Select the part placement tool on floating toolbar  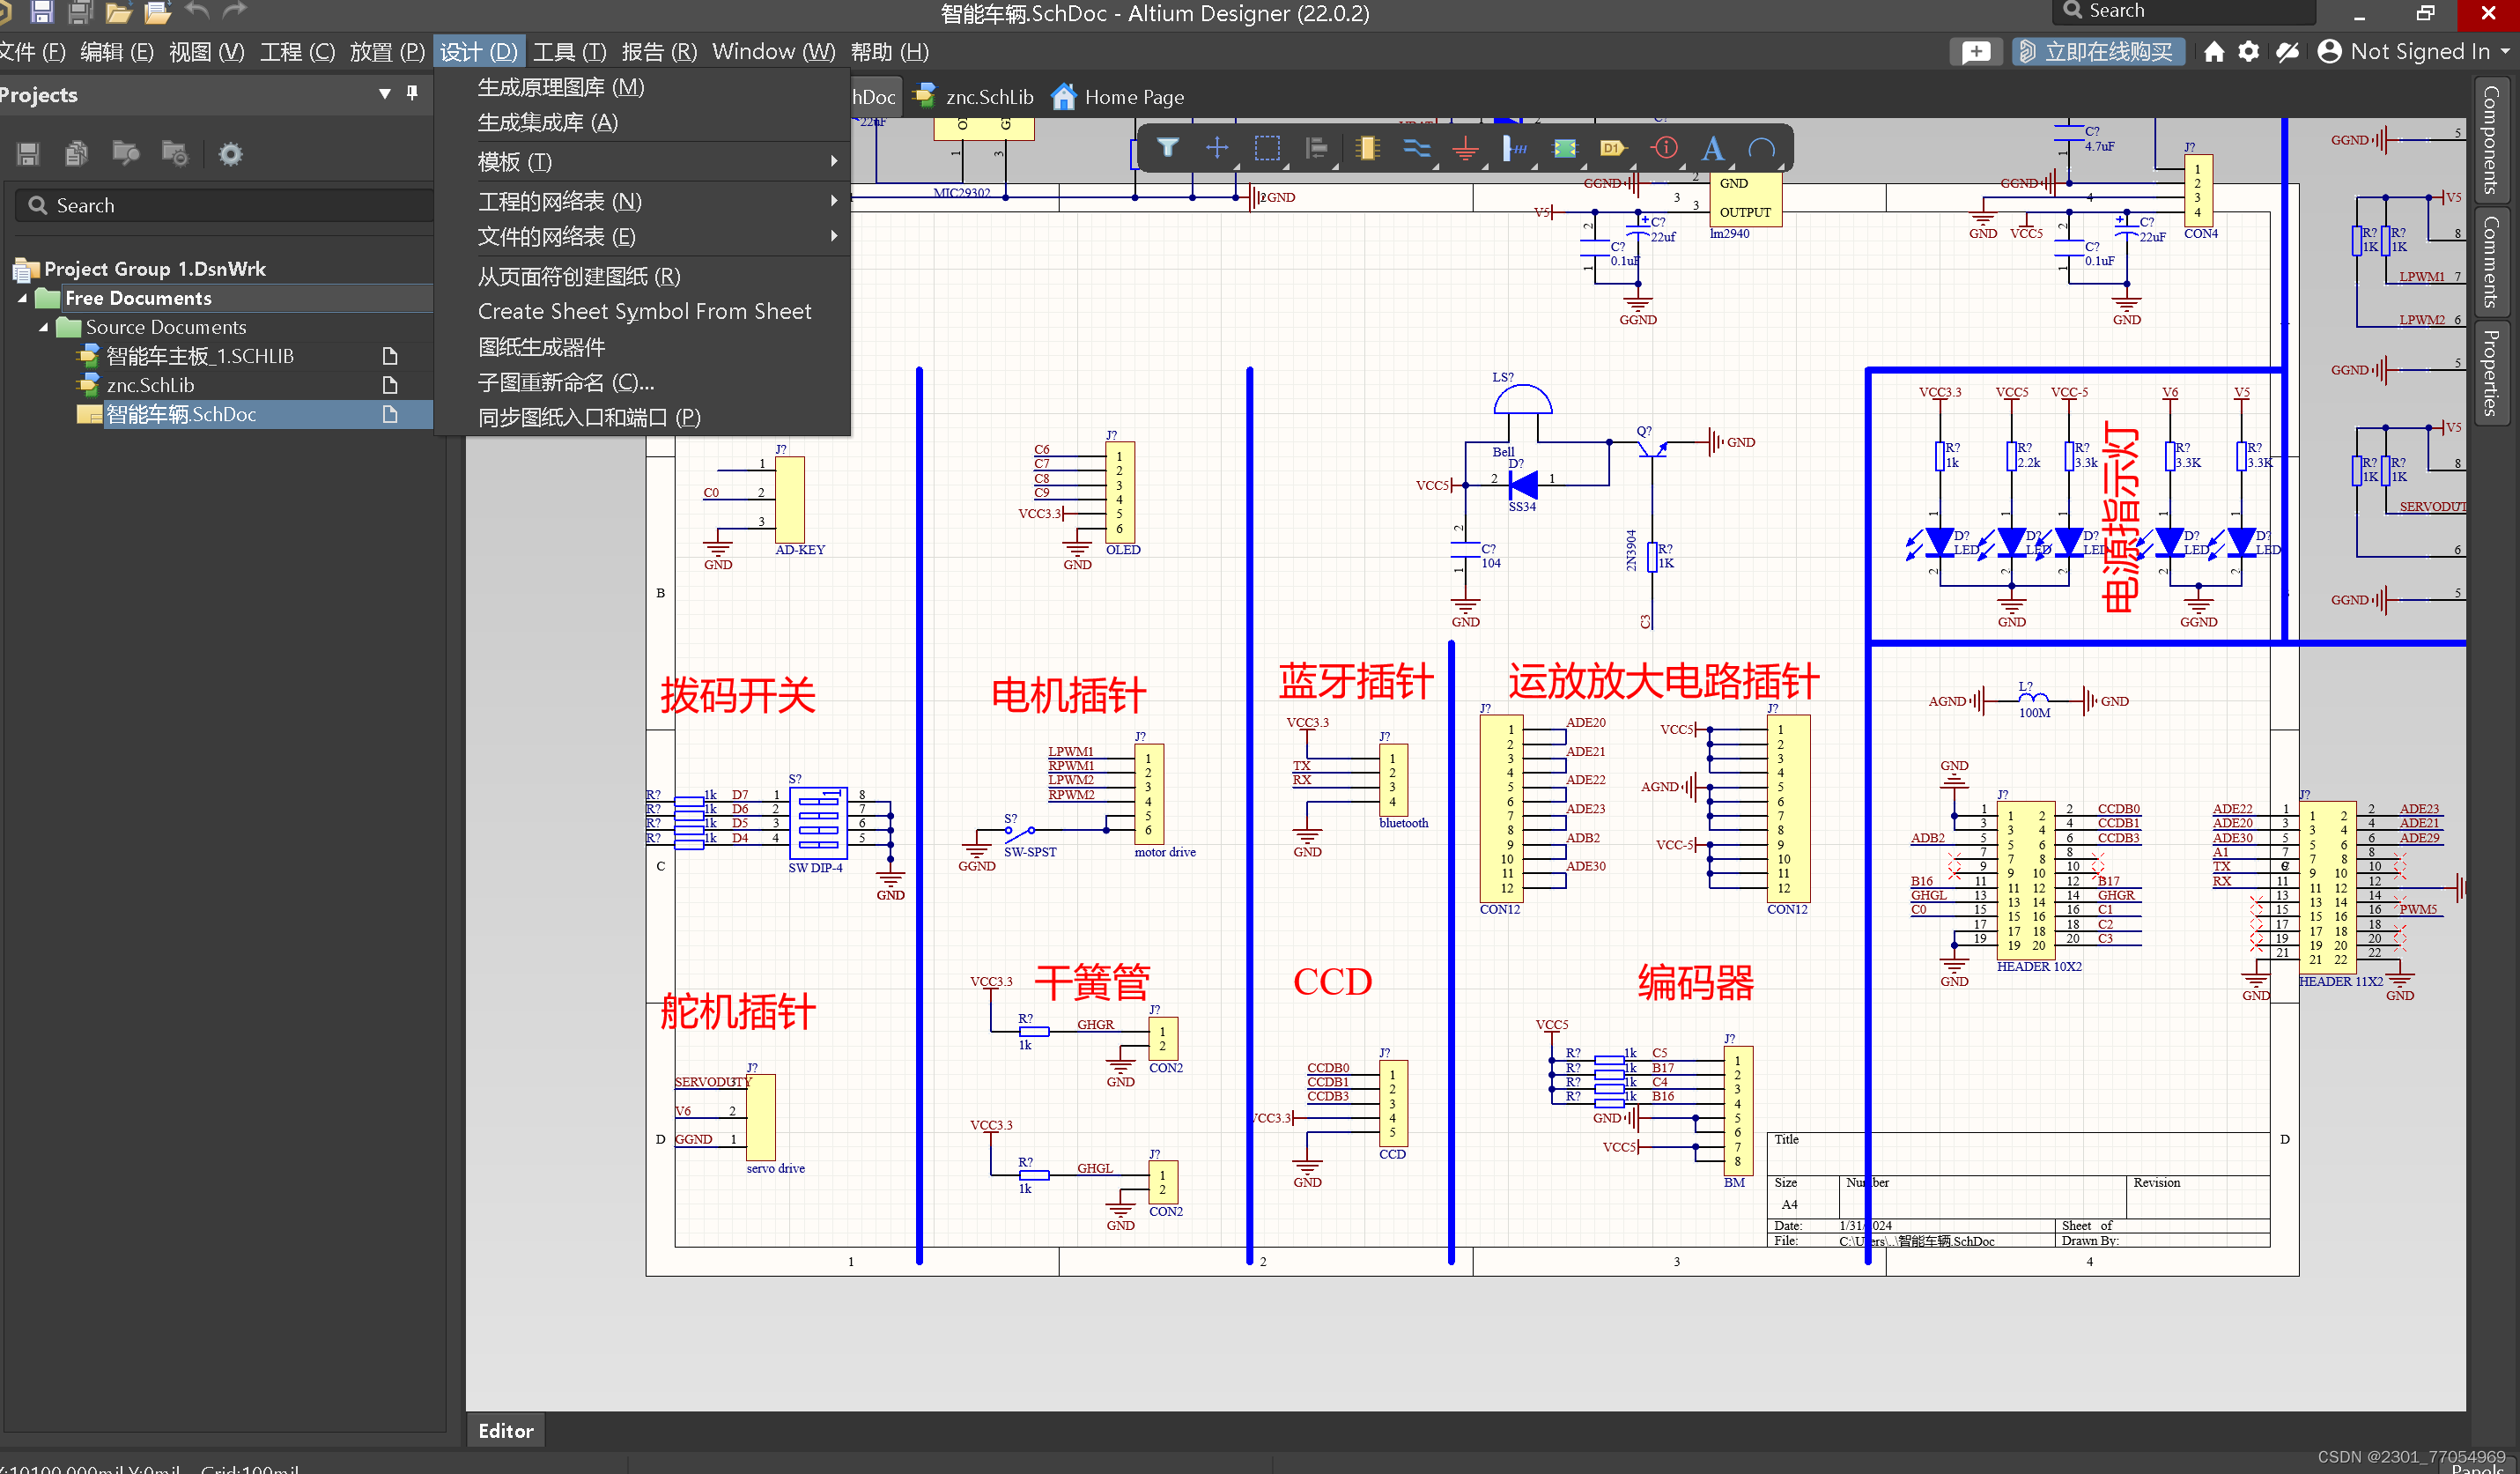(x=1367, y=148)
